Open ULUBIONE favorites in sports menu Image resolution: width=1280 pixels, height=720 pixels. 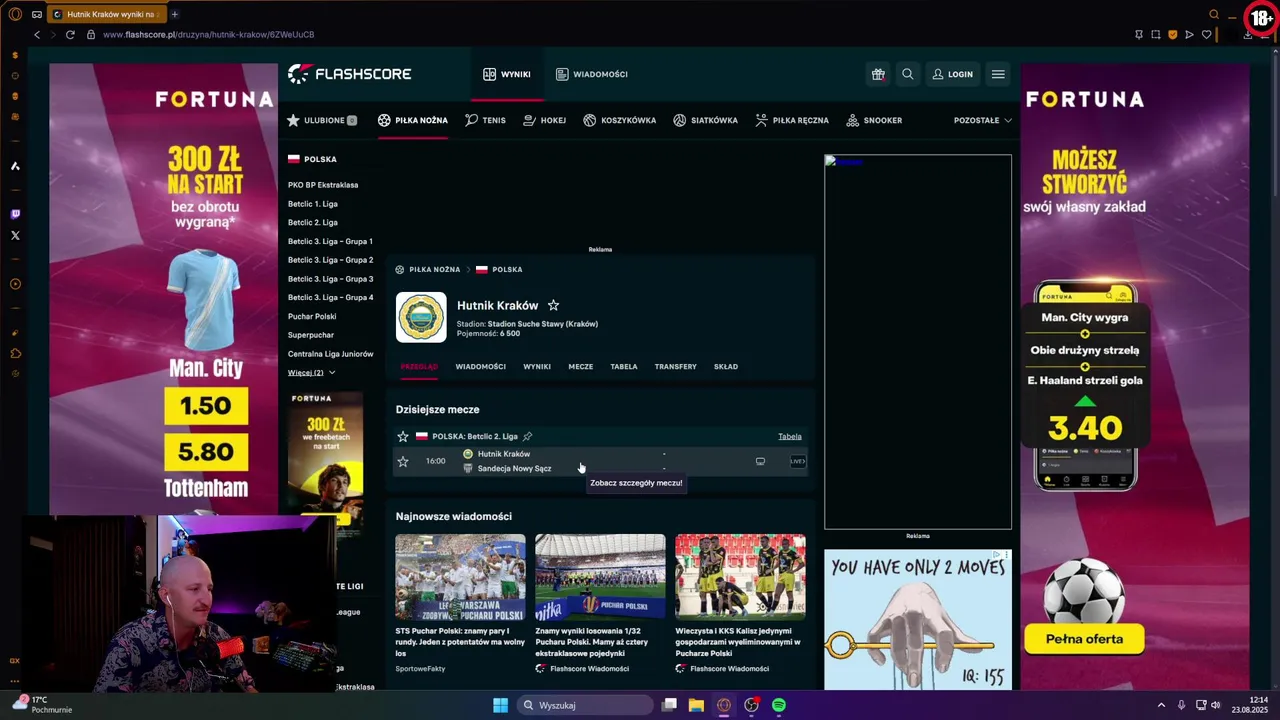pyautogui.click(x=322, y=120)
